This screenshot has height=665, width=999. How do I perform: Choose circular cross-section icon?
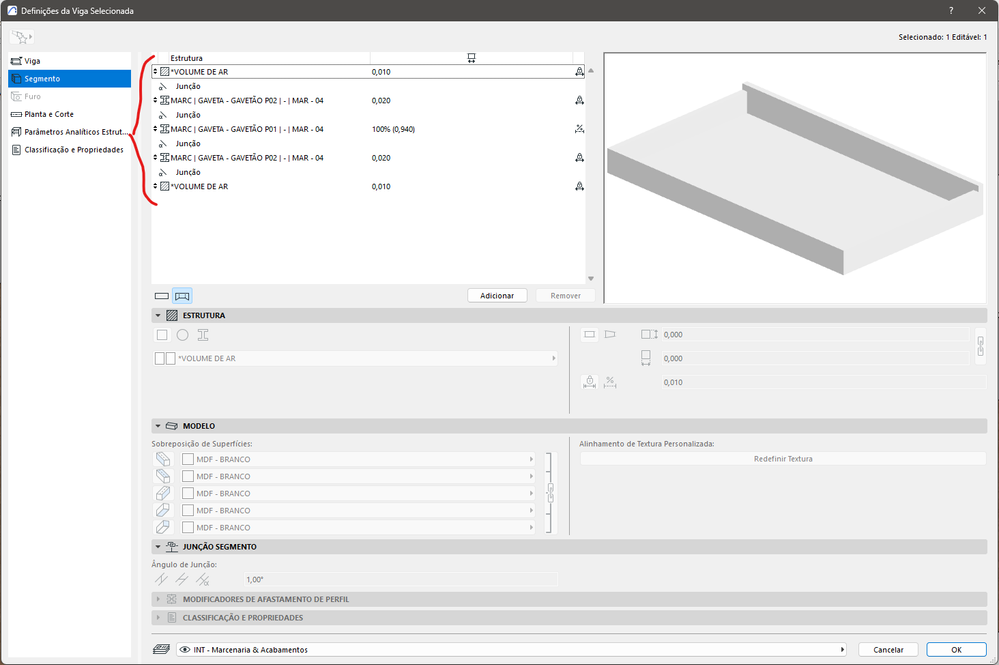[x=183, y=335]
